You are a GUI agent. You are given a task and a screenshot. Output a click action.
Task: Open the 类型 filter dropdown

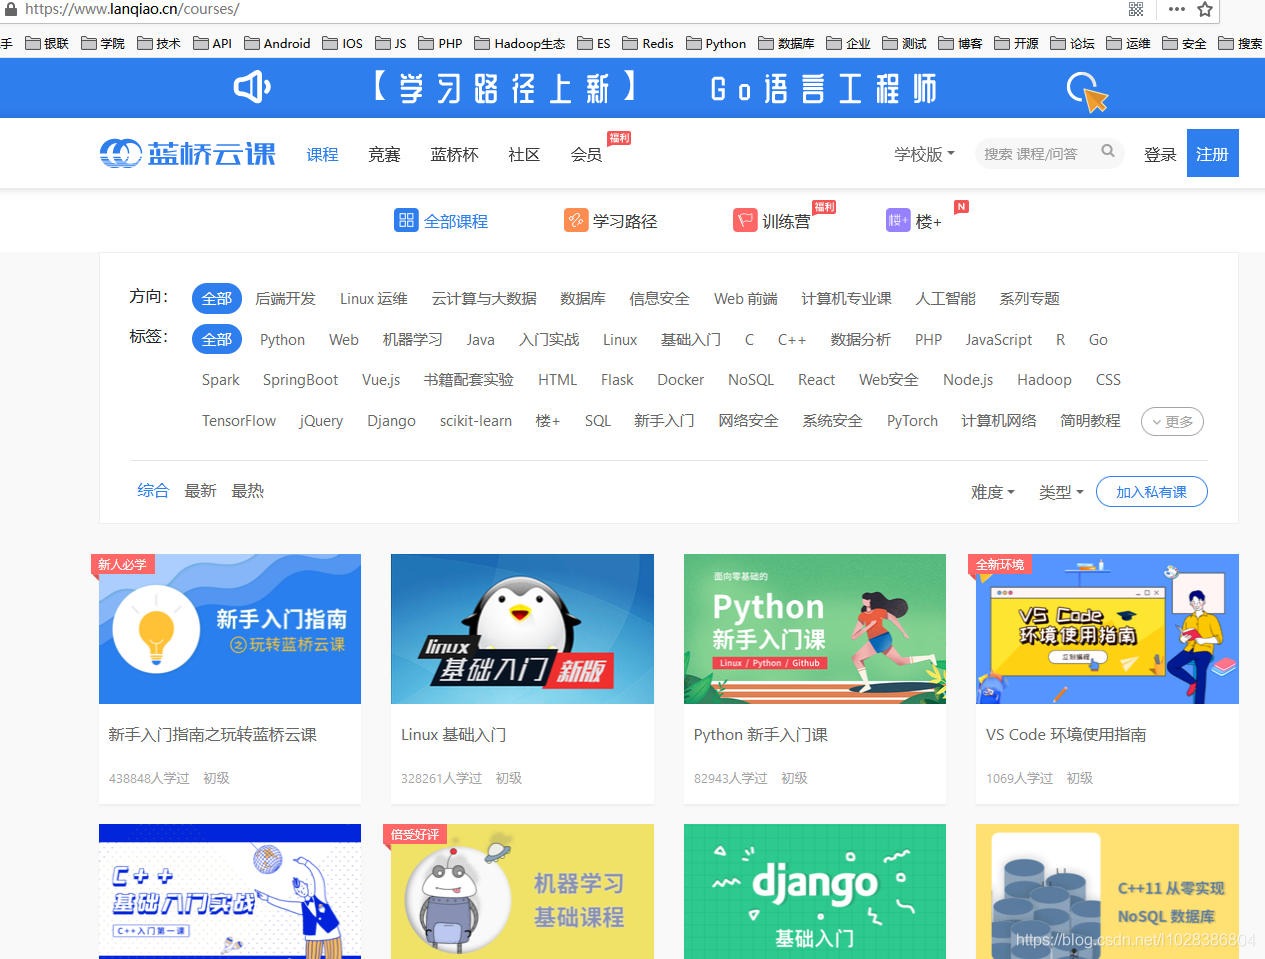coord(1061,491)
